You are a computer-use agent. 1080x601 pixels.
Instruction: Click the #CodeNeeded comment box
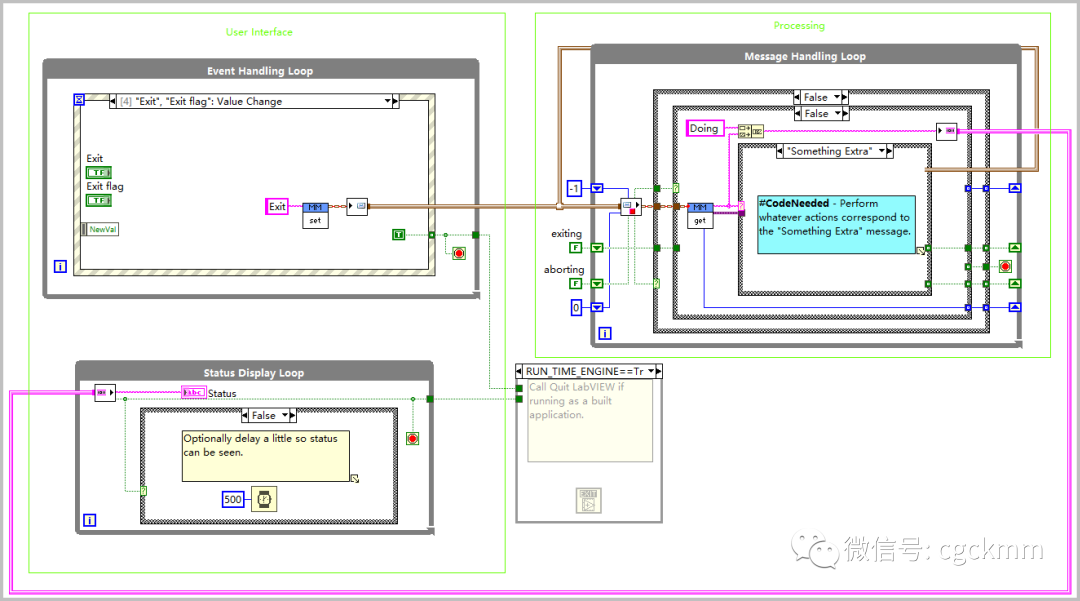tap(836, 224)
